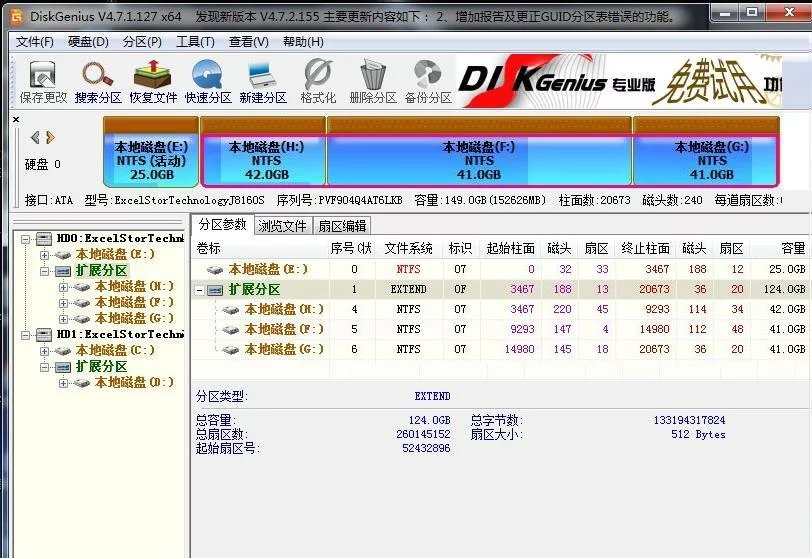Click the 起始柱面 column header
812x559 pixels.
point(511,249)
